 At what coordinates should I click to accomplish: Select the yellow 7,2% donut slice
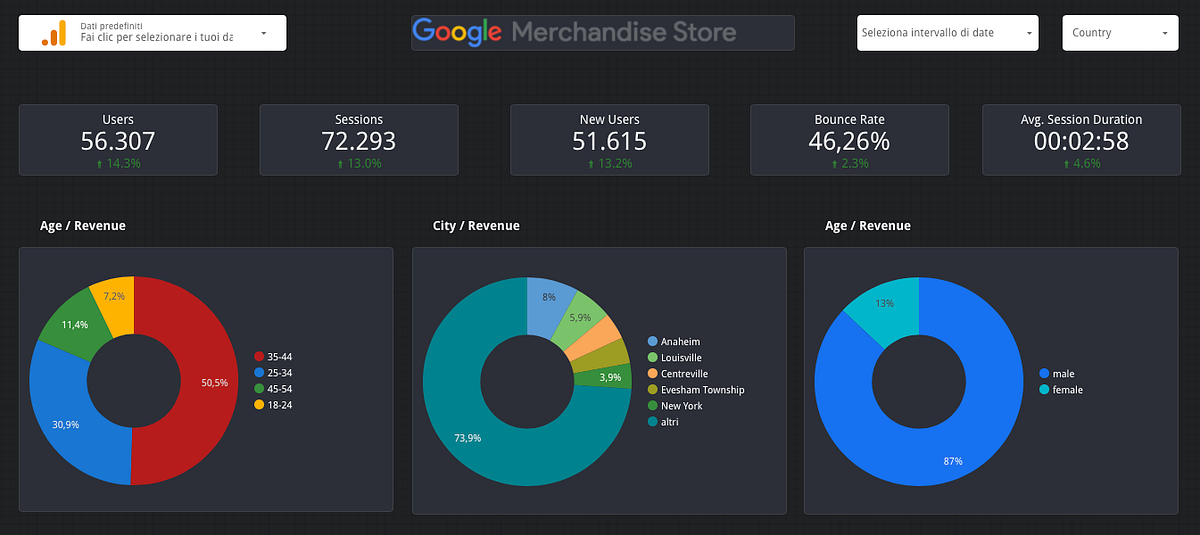tap(114, 297)
